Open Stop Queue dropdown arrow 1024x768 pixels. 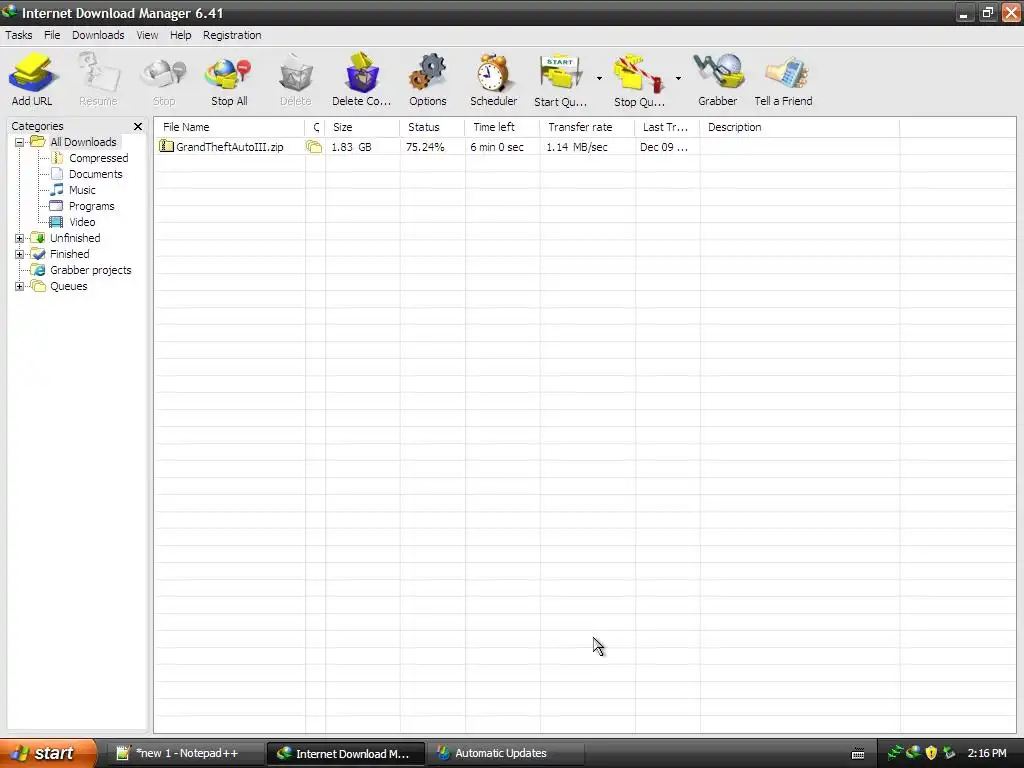[x=678, y=79]
